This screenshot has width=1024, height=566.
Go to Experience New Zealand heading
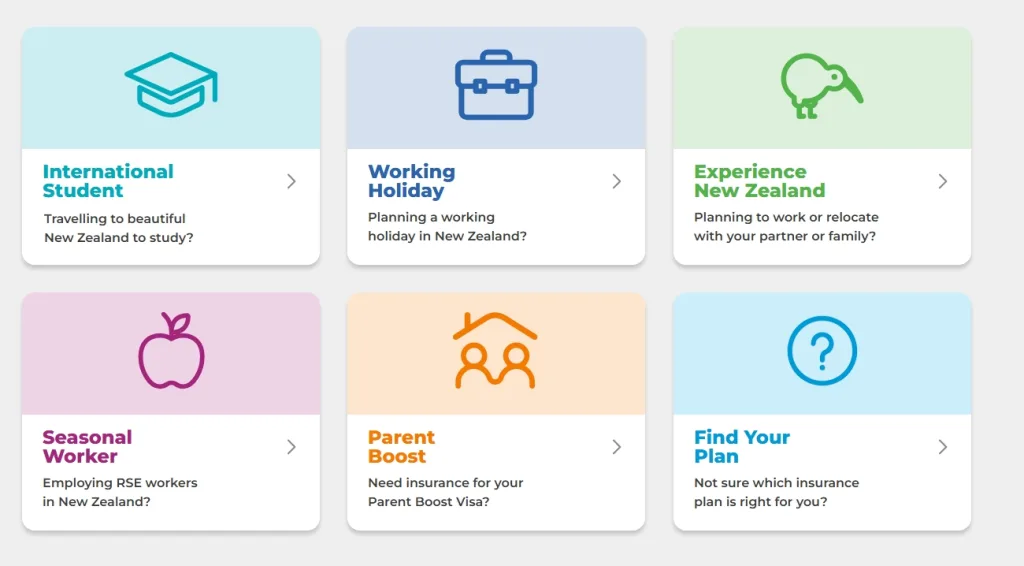(x=759, y=181)
